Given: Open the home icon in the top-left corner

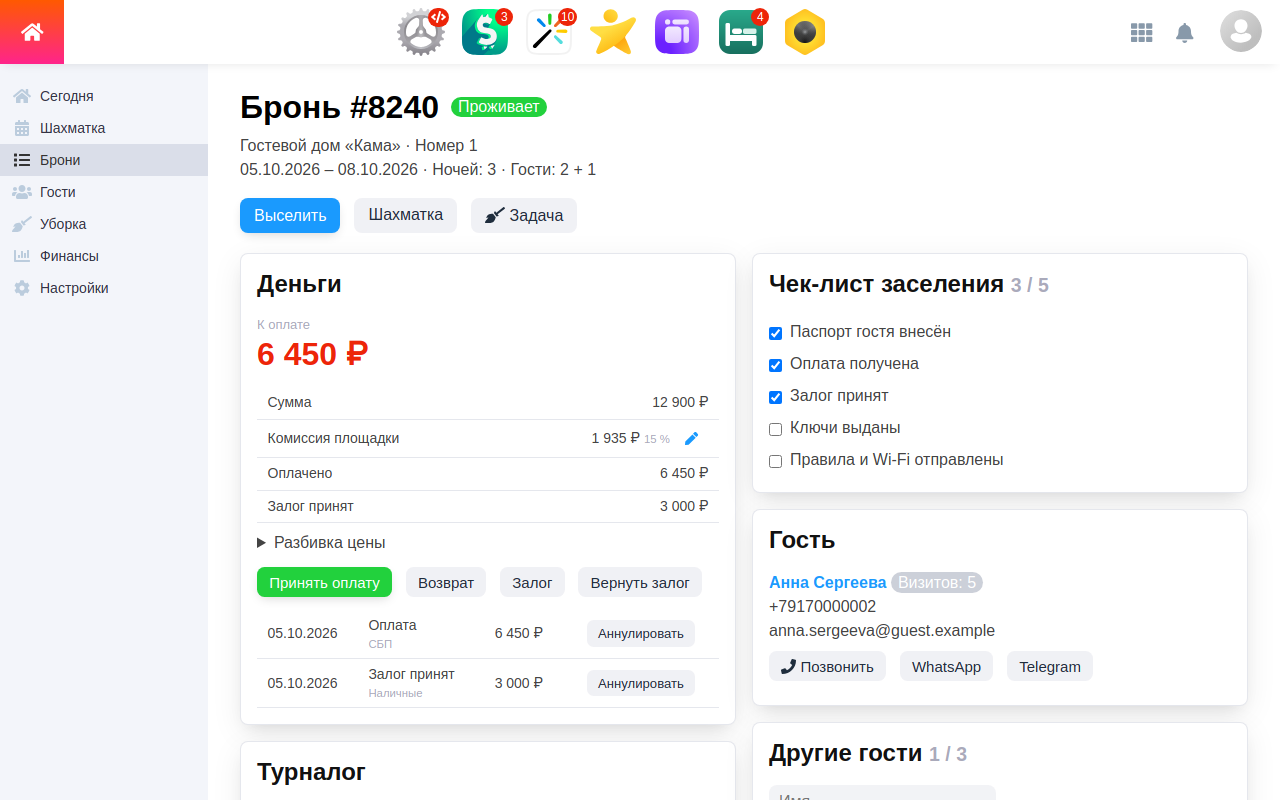Looking at the screenshot, I should pyautogui.click(x=32, y=32).
